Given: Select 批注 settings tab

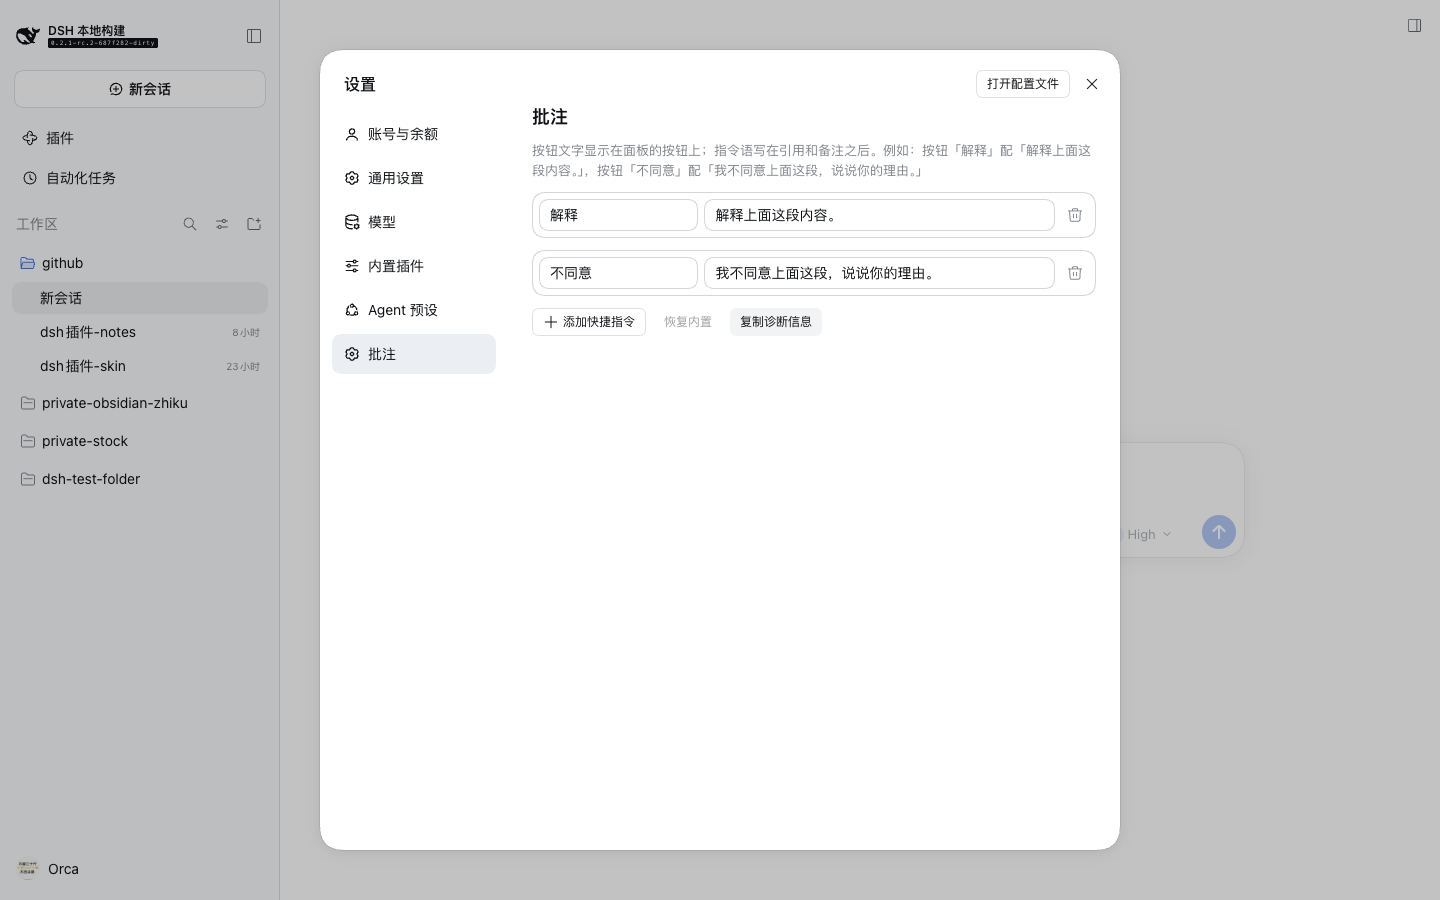Looking at the screenshot, I should pyautogui.click(x=414, y=354).
